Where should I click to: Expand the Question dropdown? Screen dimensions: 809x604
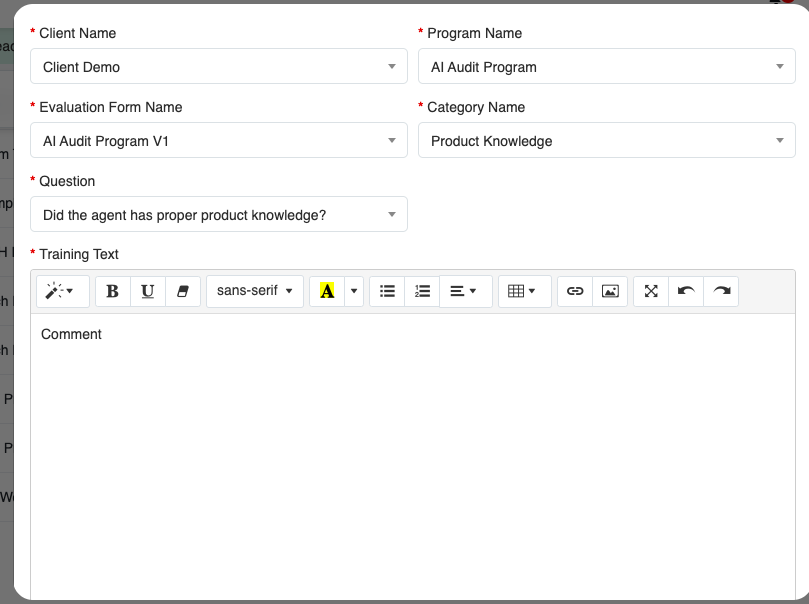219,215
